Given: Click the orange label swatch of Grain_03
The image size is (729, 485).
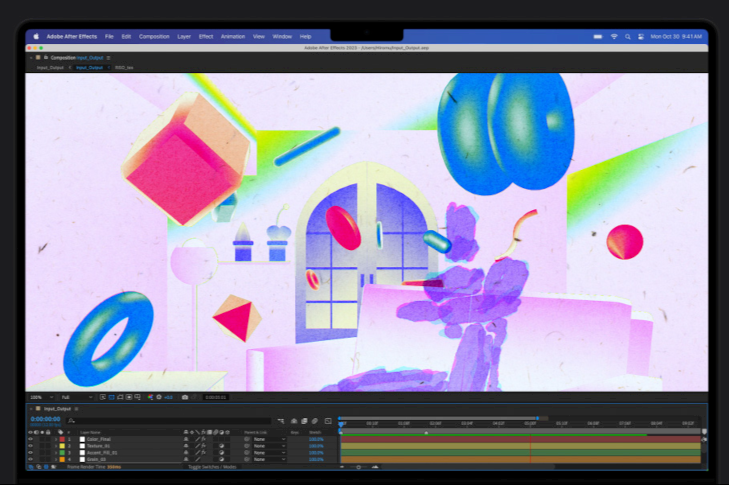Looking at the screenshot, I should click(62, 459).
